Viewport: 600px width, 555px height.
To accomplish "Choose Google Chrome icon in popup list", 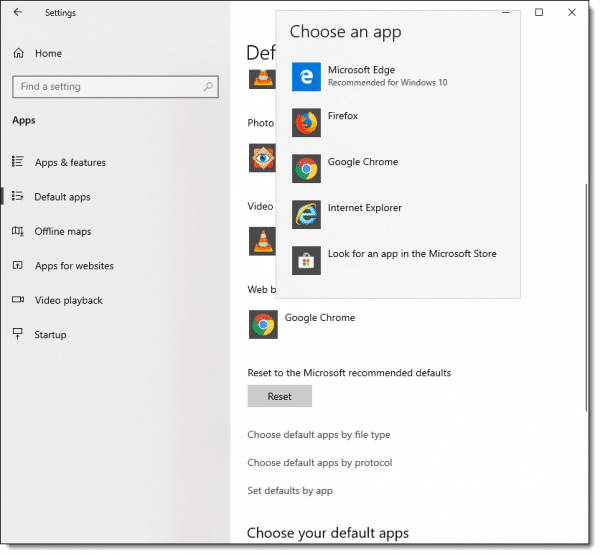I will pyautogui.click(x=306, y=168).
